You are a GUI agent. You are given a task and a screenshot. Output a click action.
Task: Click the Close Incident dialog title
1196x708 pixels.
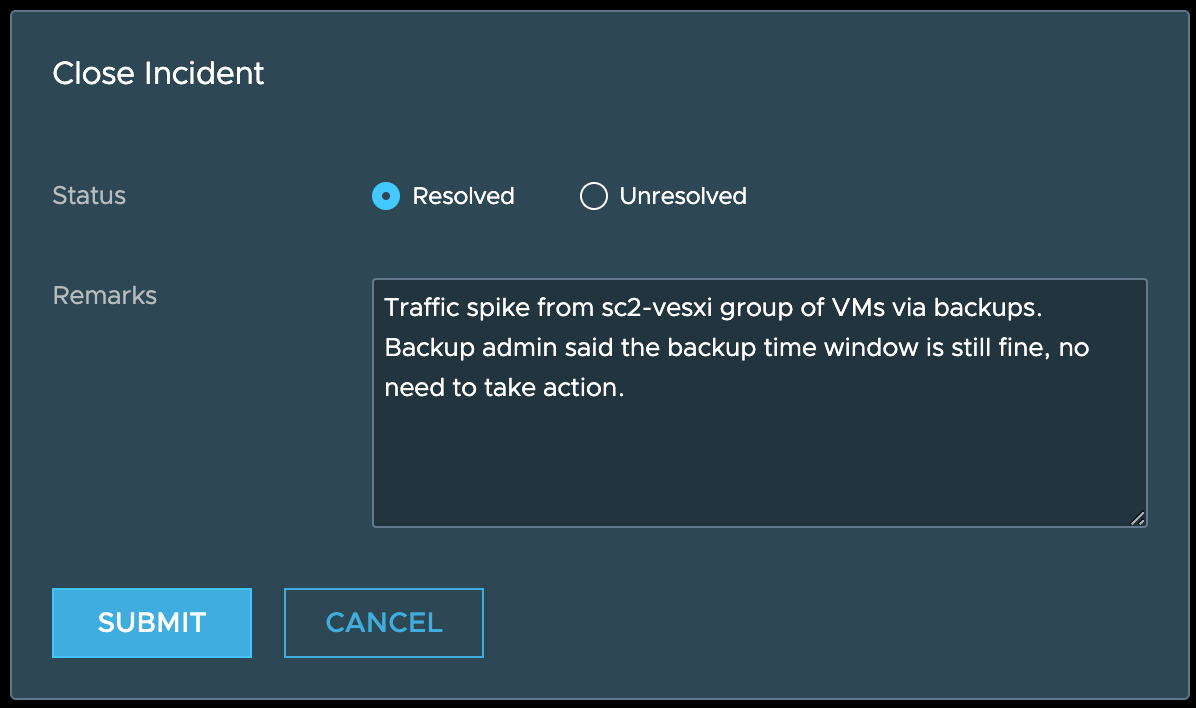click(158, 73)
